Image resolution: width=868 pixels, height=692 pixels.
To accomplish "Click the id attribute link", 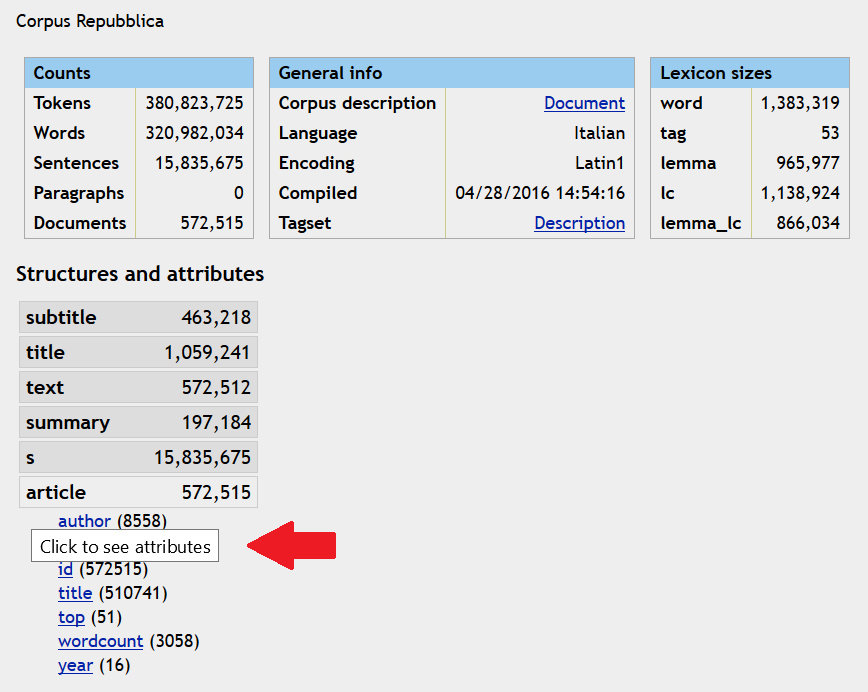I will tap(65, 569).
